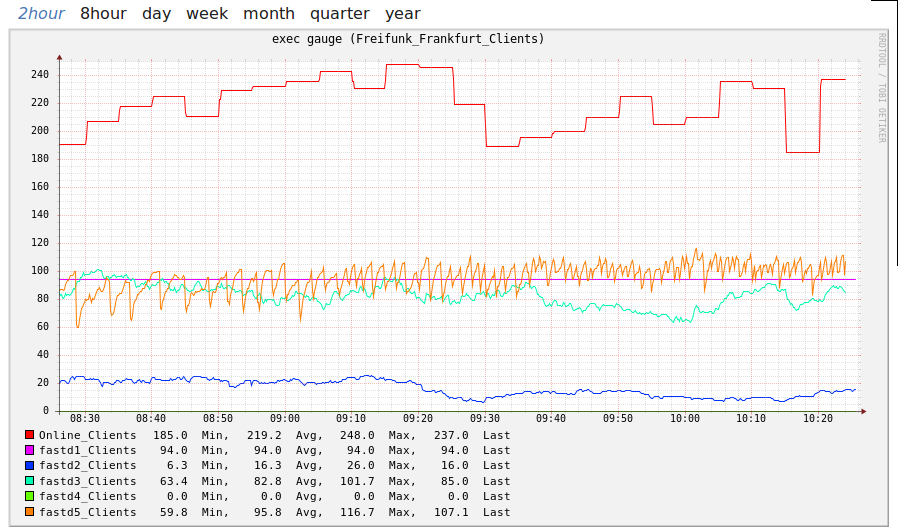This screenshot has height=532, width=899.
Task: Switch to the month graph view
Action: pyautogui.click(x=269, y=14)
